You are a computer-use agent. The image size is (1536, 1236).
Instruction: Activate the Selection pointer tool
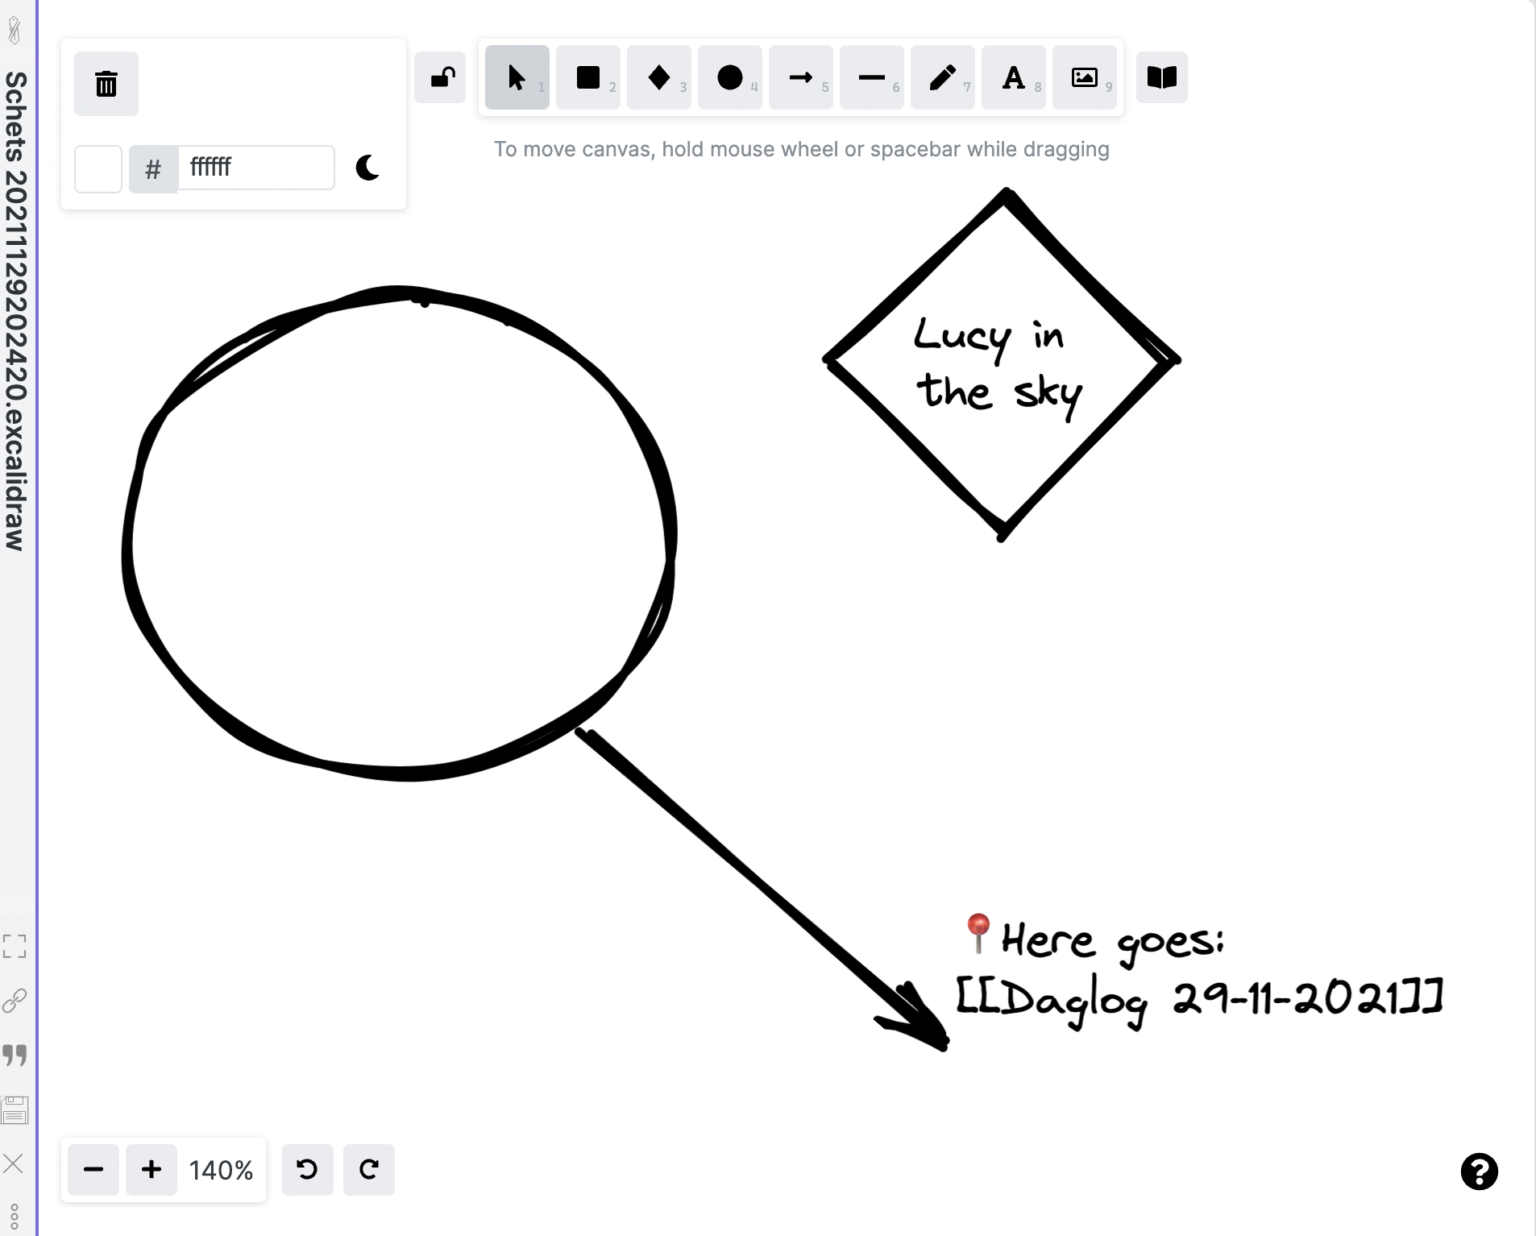(516, 77)
